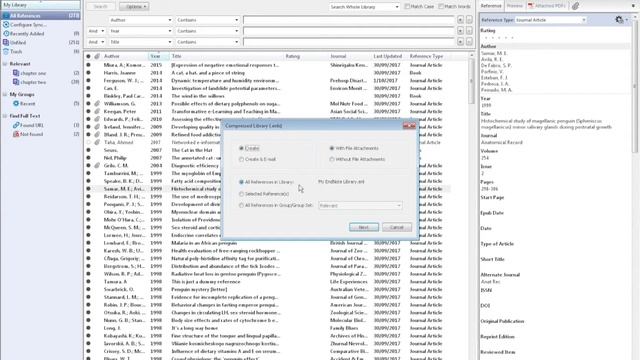Click the unread dot on Harris, Joanne row
This screenshot has width=640, height=360.
tap(88, 73)
